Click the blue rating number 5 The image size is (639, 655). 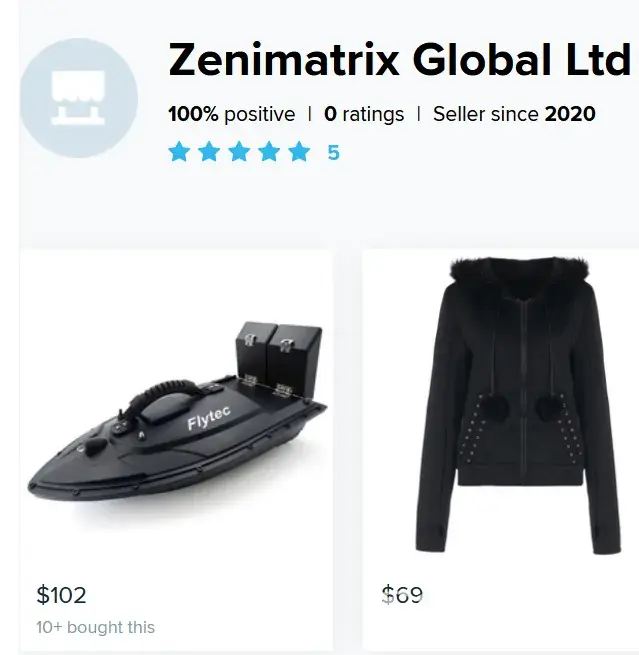334,153
